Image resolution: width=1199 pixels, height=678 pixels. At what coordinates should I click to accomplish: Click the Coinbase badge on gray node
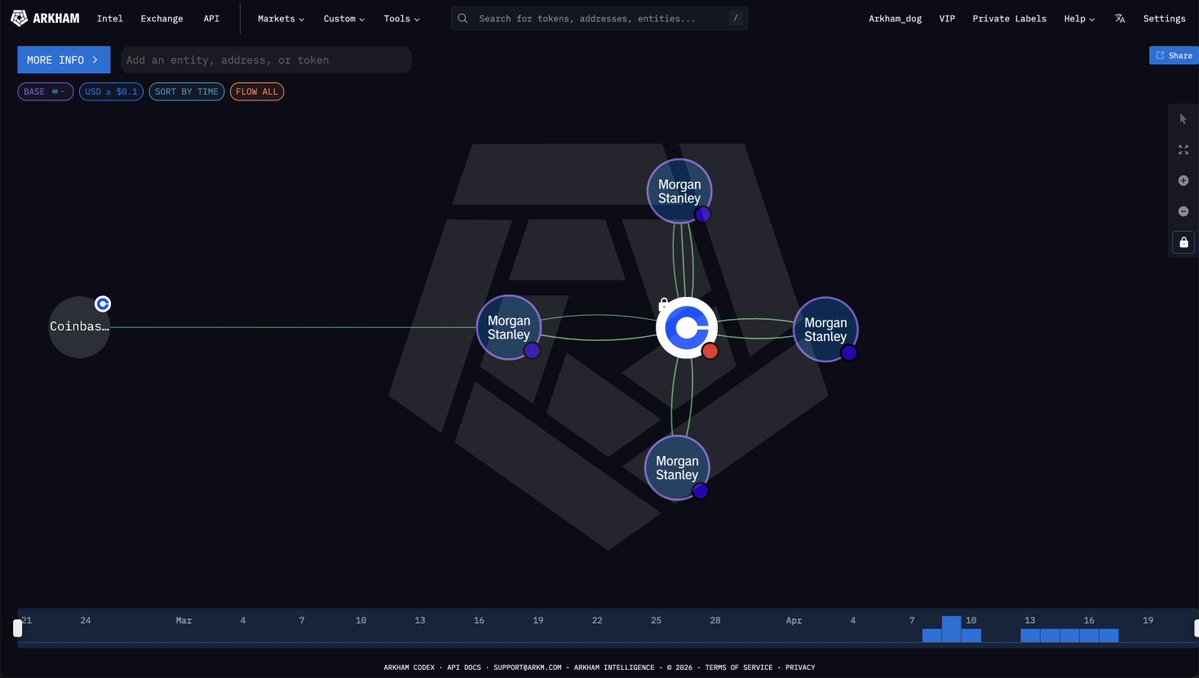(x=102, y=304)
